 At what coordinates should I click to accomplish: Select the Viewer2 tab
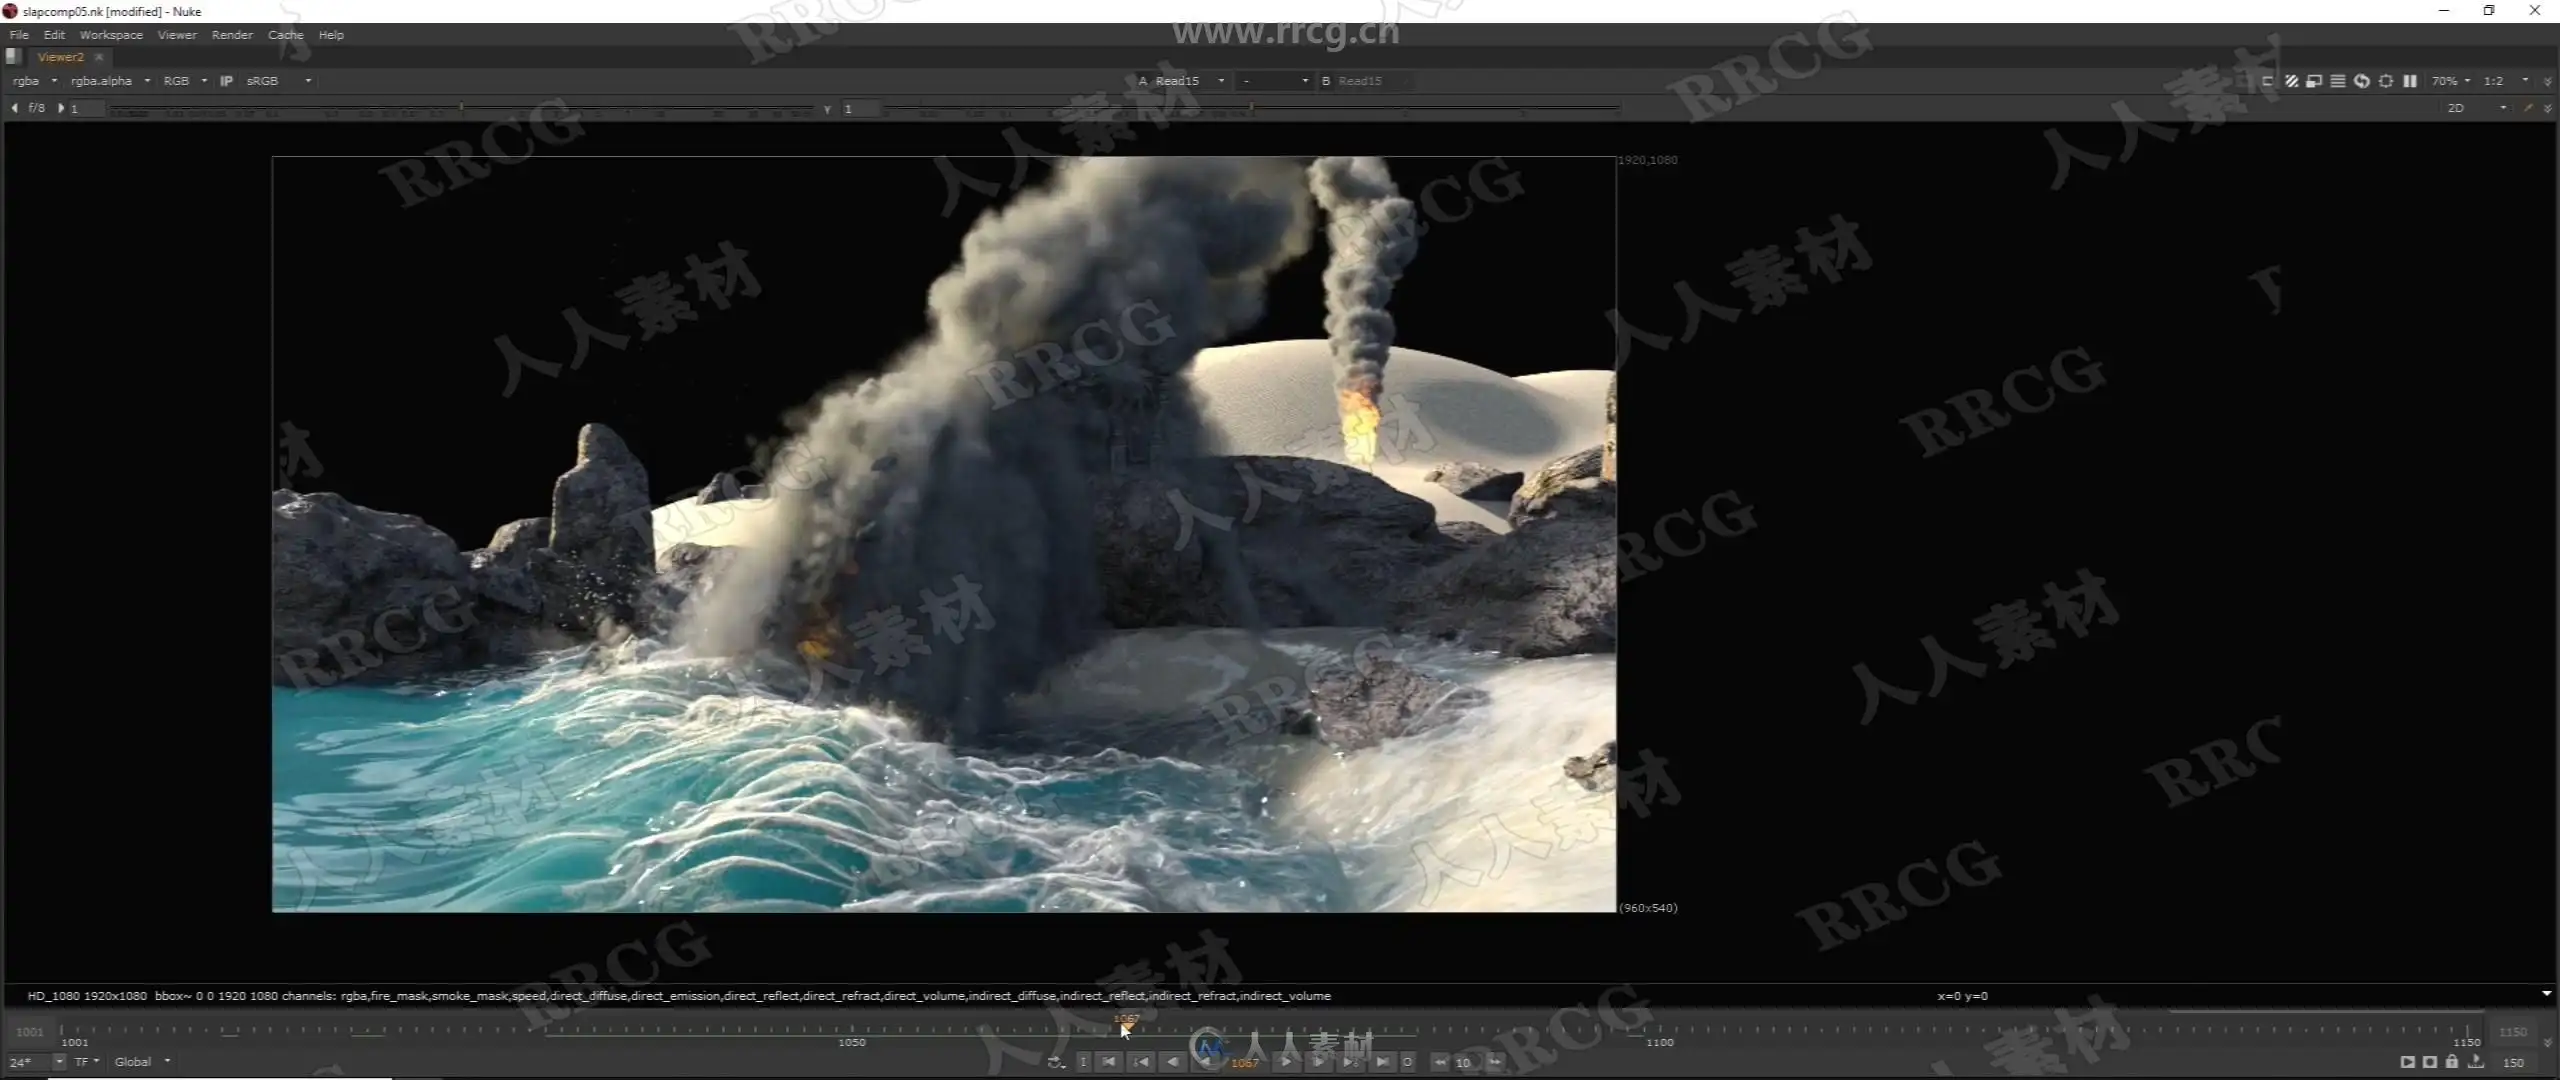tap(61, 57)
